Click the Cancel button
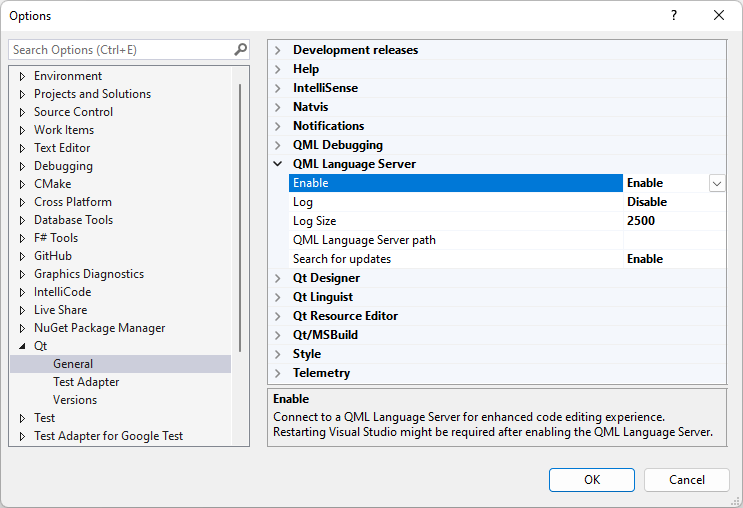Screen dimensions: 743x508 [687, 480]
